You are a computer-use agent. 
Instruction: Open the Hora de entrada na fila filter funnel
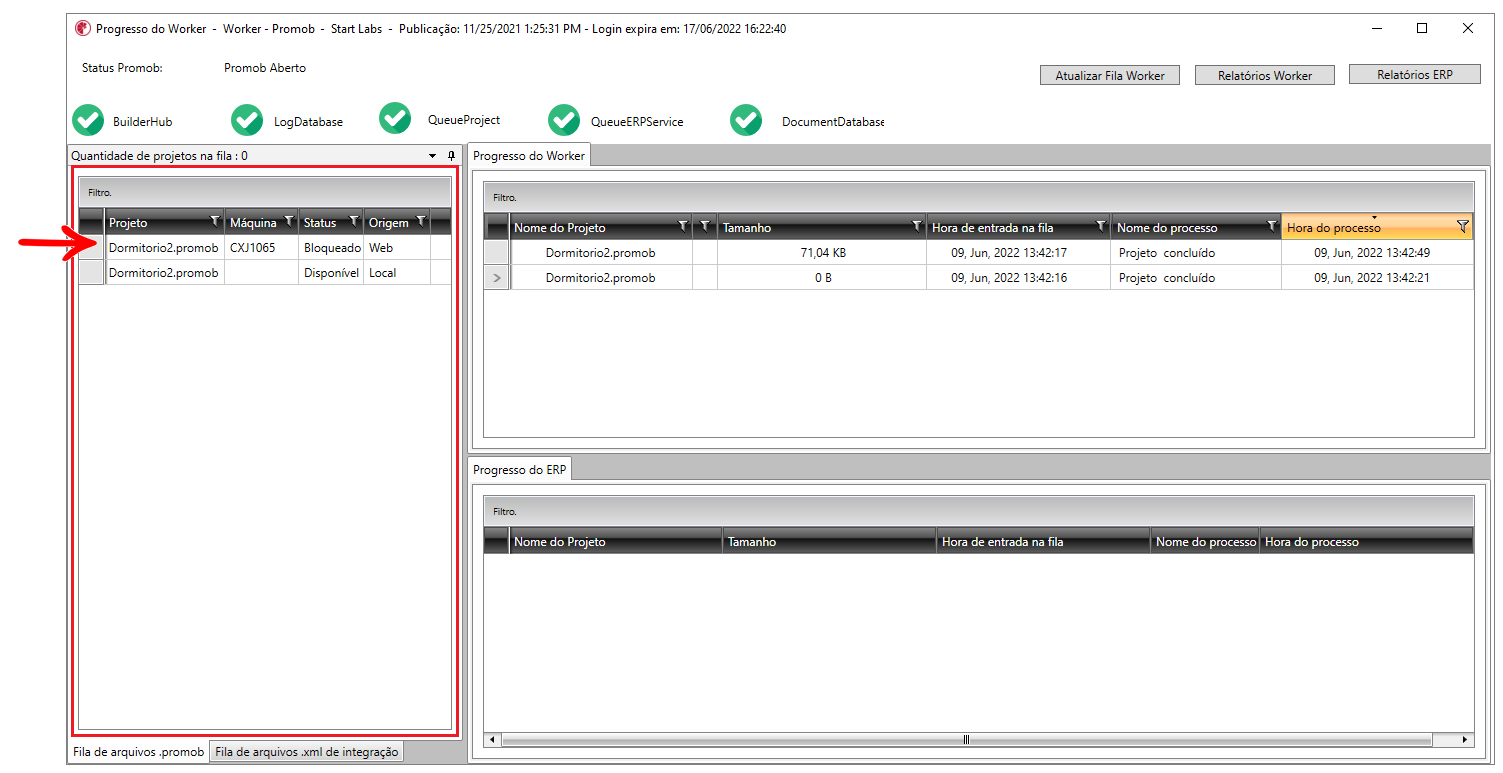(x=1101, y=226)
